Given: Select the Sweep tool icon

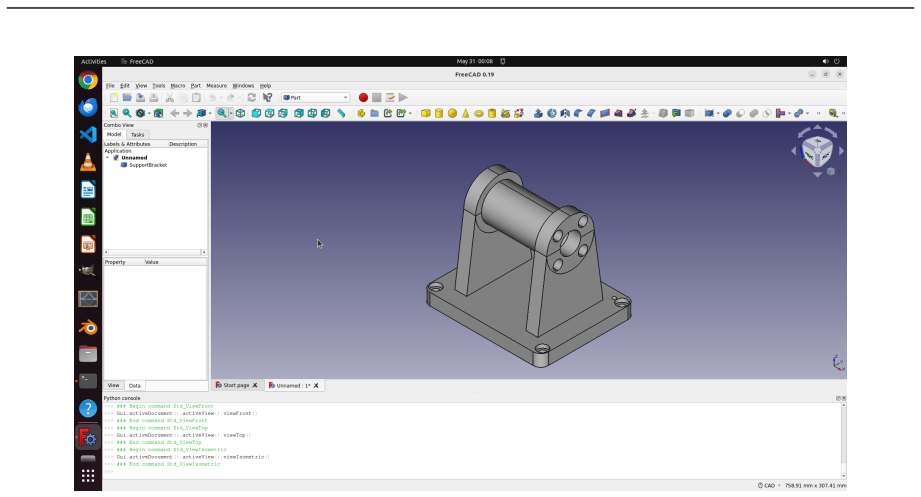Looking at the screenshot, I should pos(631,113).
